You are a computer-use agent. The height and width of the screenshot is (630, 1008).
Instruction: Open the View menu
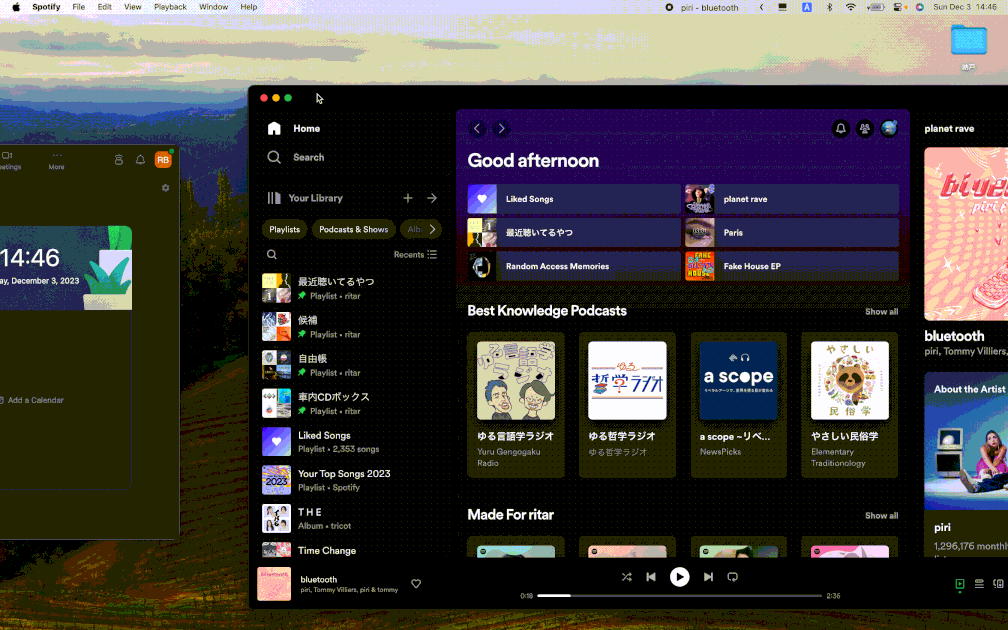tap(132, 7)
